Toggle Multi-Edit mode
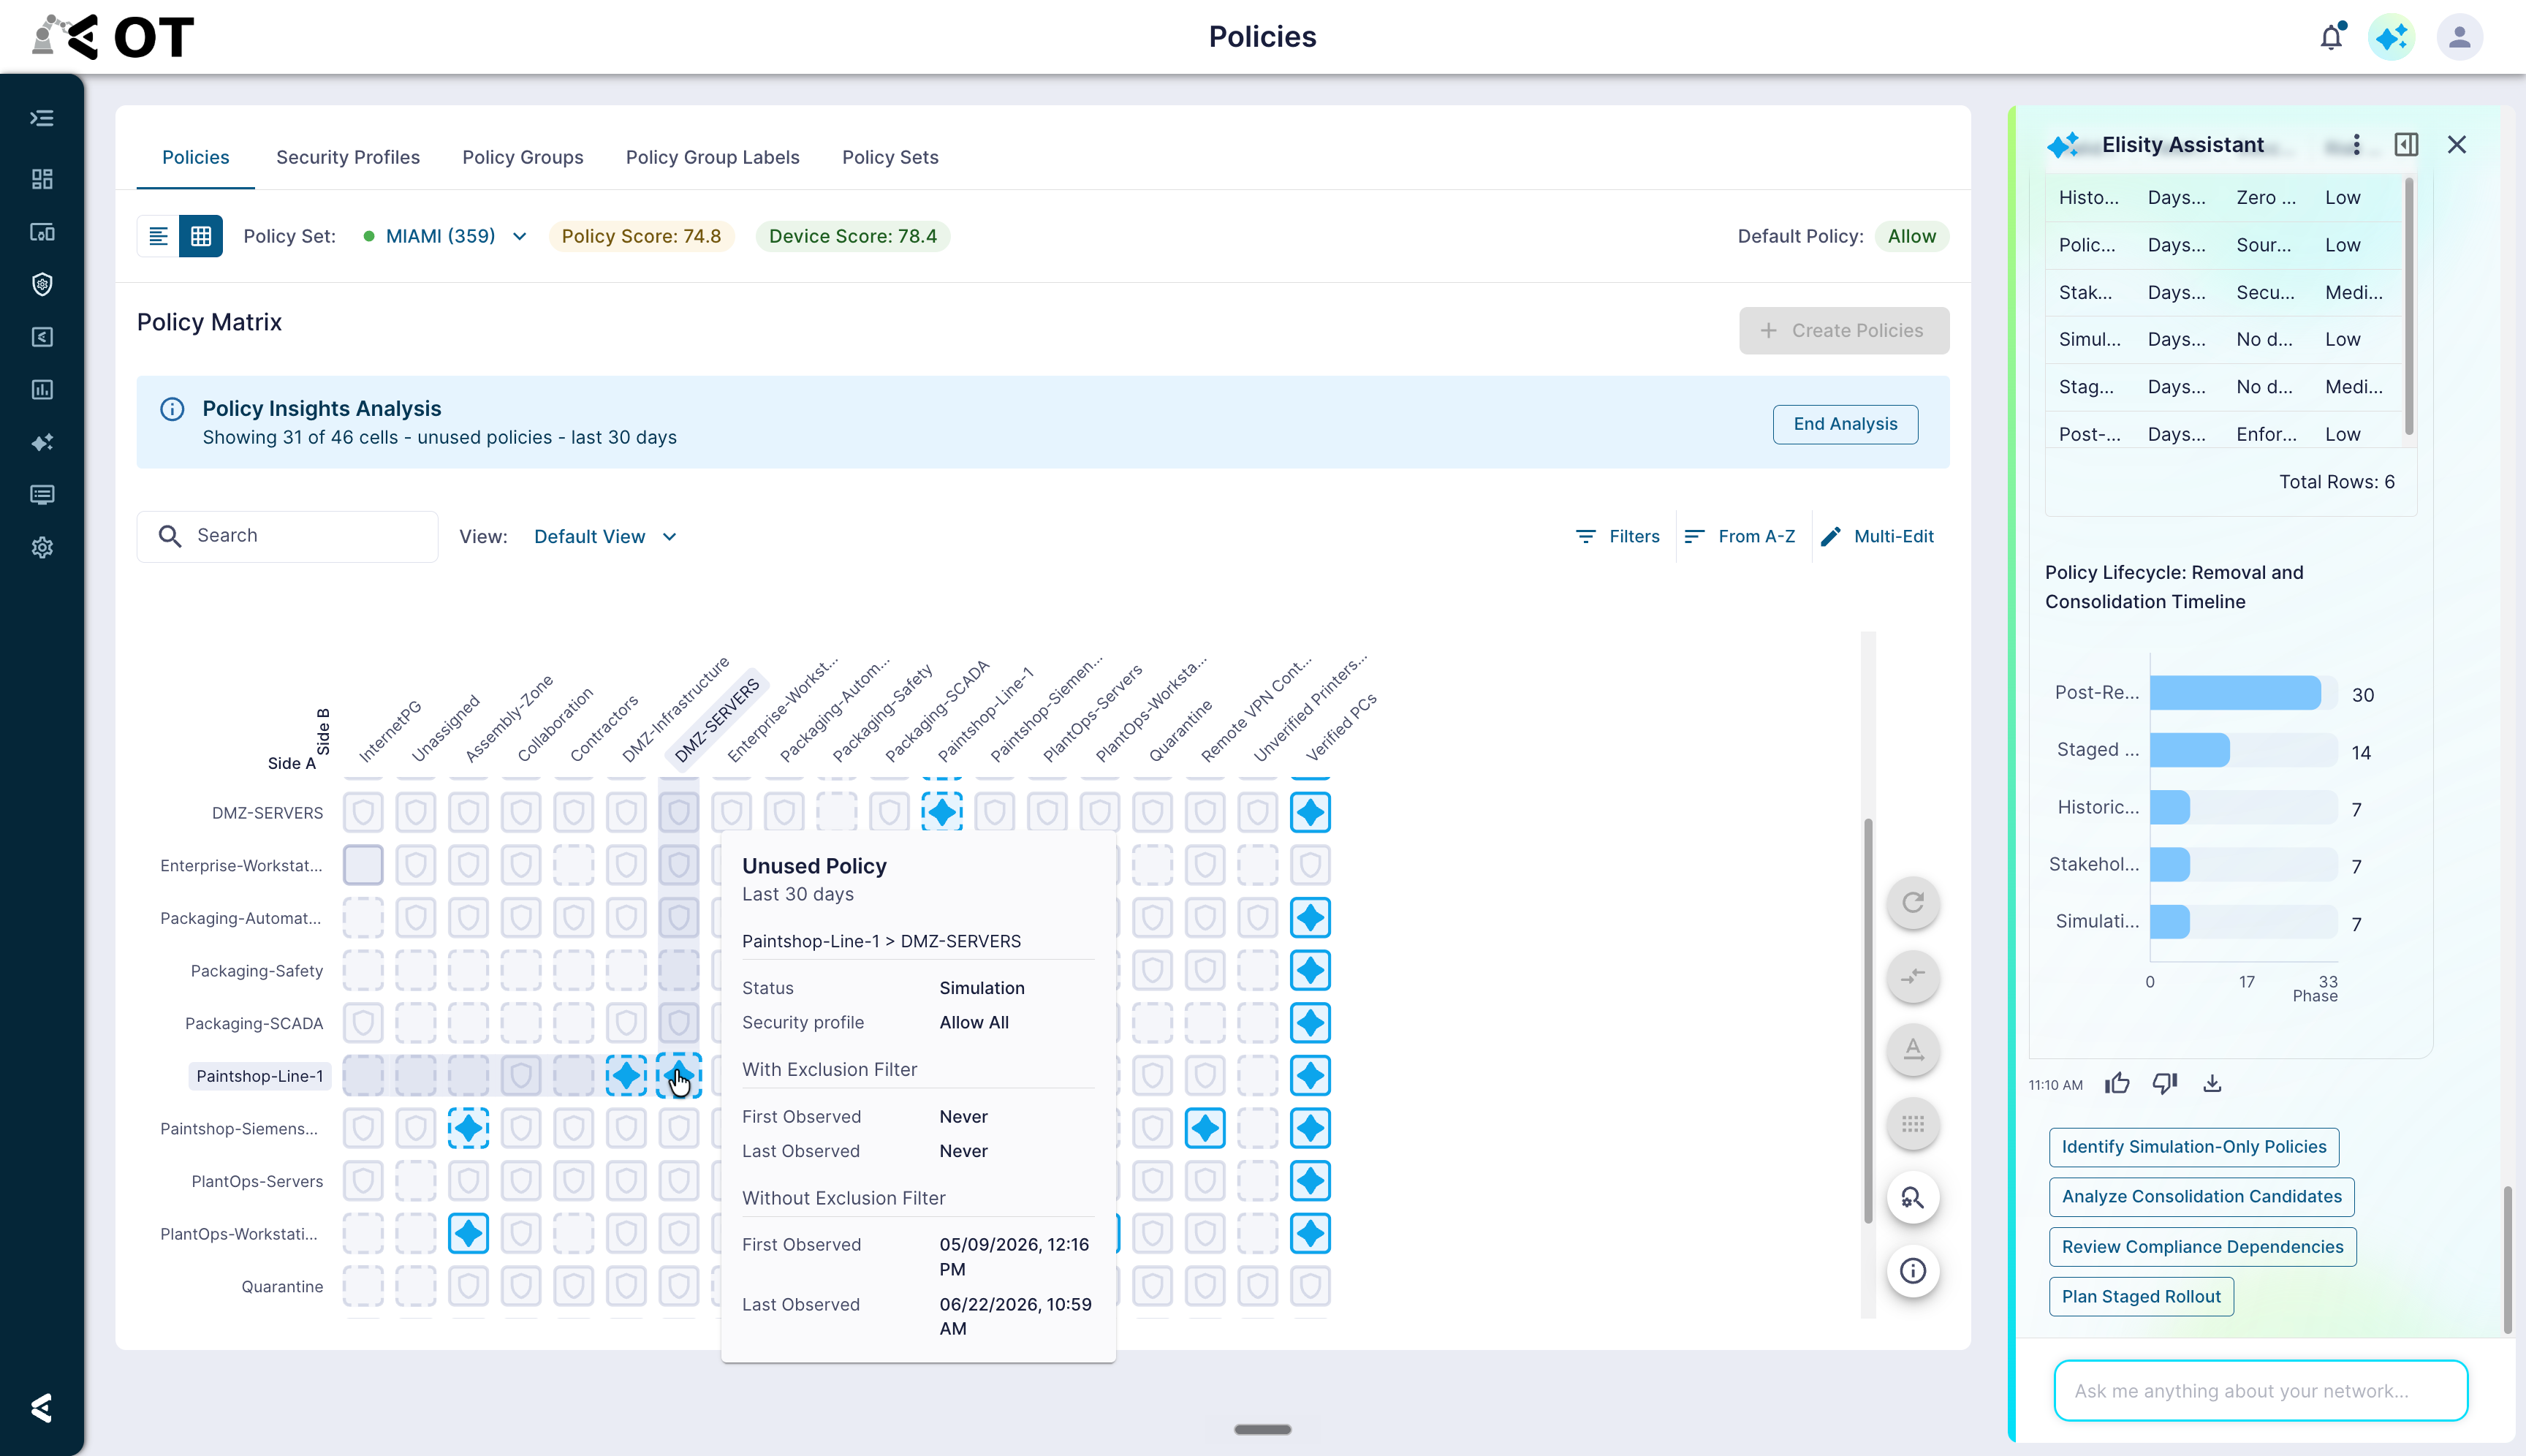Viewport: 2526px width, 1456px height. coord(1877,537)
